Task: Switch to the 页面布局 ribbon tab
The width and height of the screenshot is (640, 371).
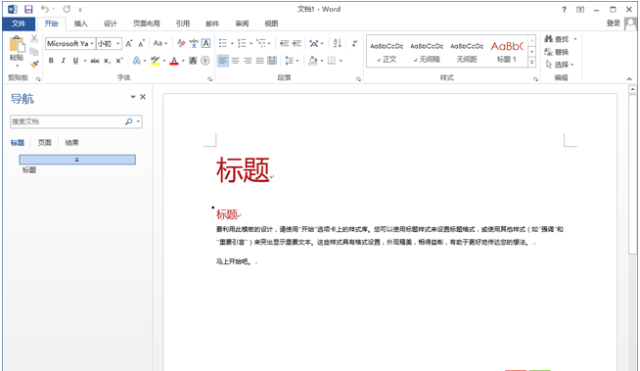Action: tap(147, 24)
